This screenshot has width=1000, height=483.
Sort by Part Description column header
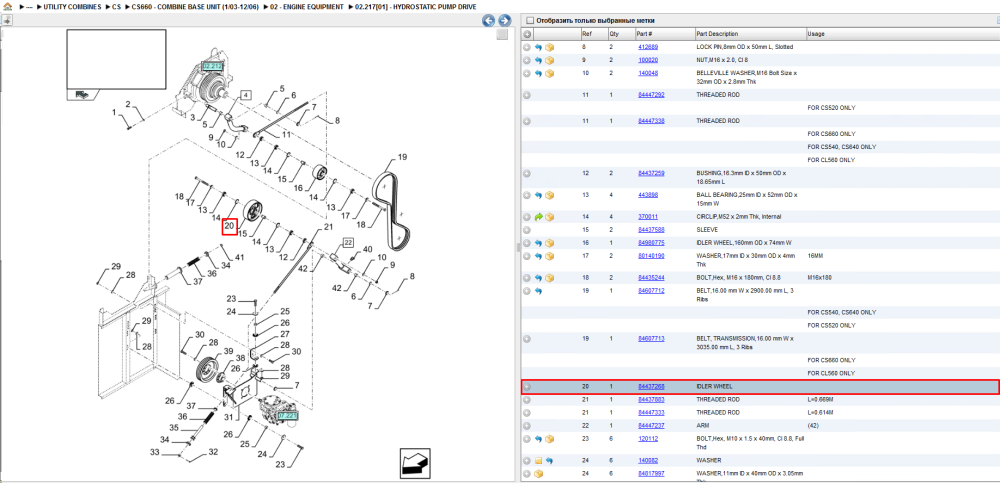750,34
